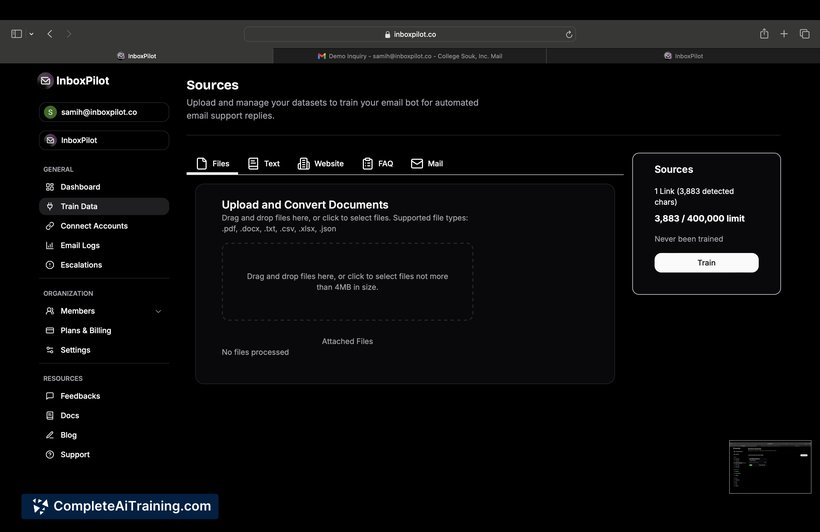Open a new tab with plus icon
Viewport: 820px width, 532px height.
784,34
